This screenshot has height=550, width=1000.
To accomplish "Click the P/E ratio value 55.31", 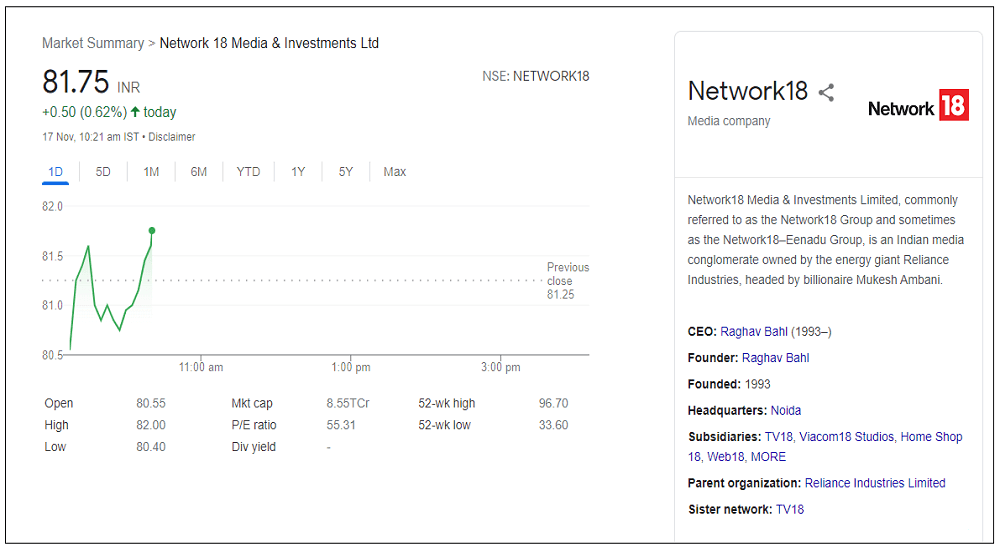I will [341, 425].
